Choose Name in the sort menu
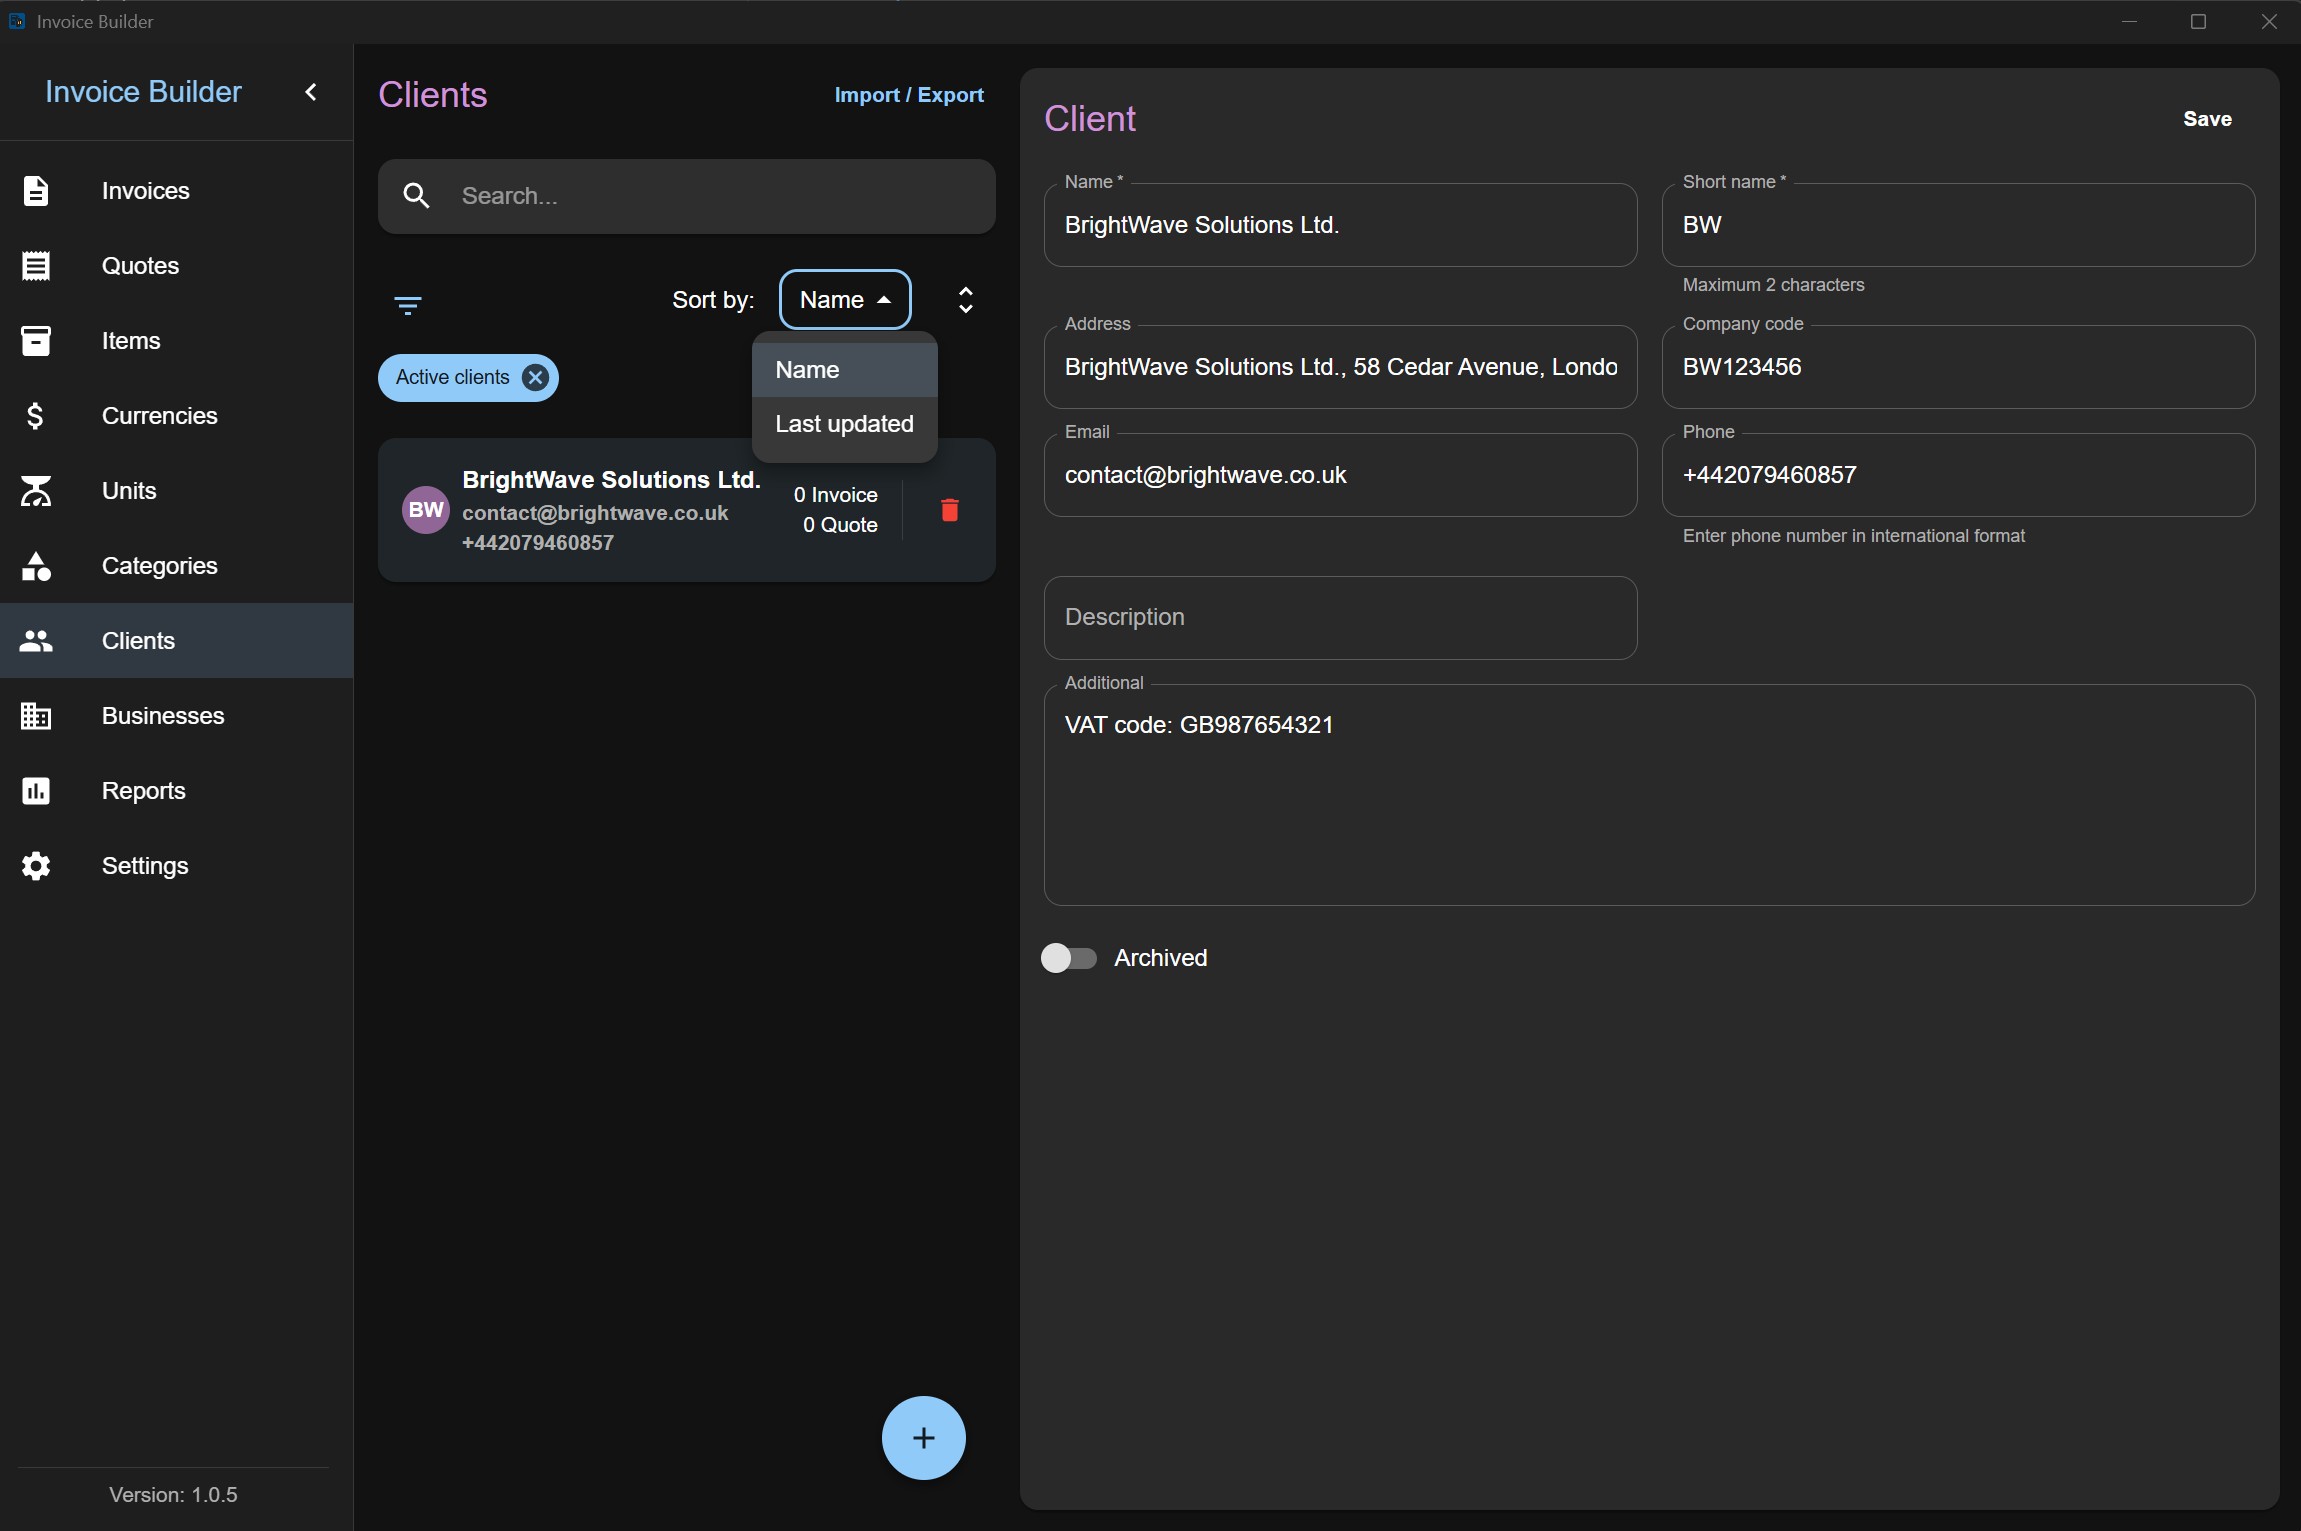The image size is (2301, 1531). 845,370
